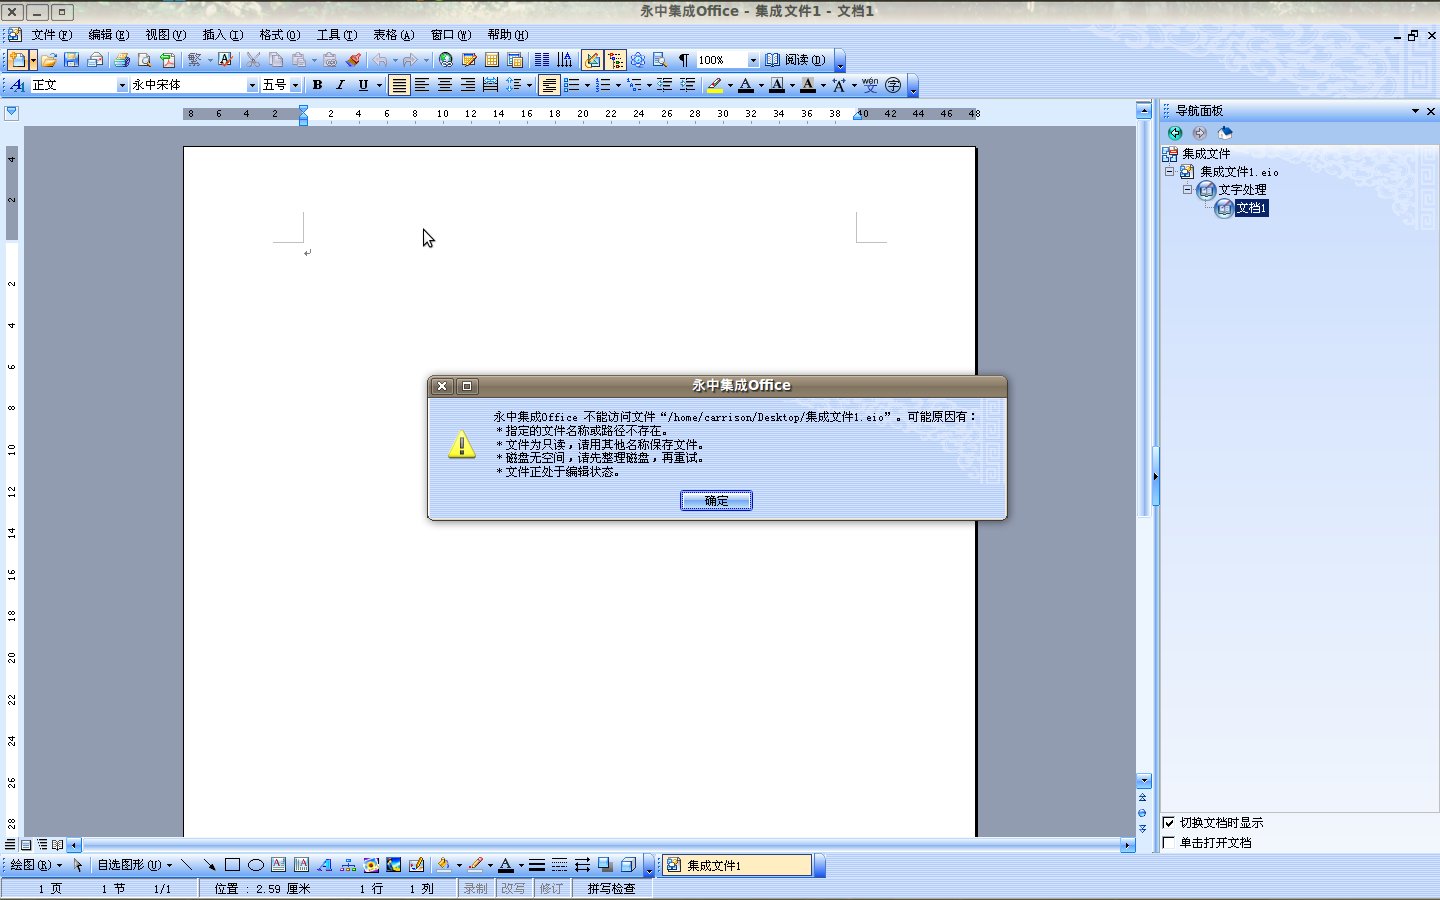This screenshot has height=900, width=1440.
Task: Select right alignment button
Action: point(467,85)
